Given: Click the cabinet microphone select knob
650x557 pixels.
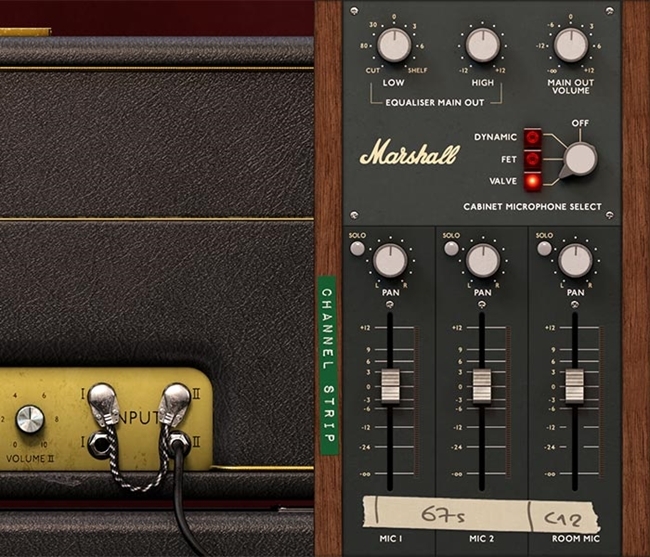Looking at the screenshot, I should click(x=579, y=160).
